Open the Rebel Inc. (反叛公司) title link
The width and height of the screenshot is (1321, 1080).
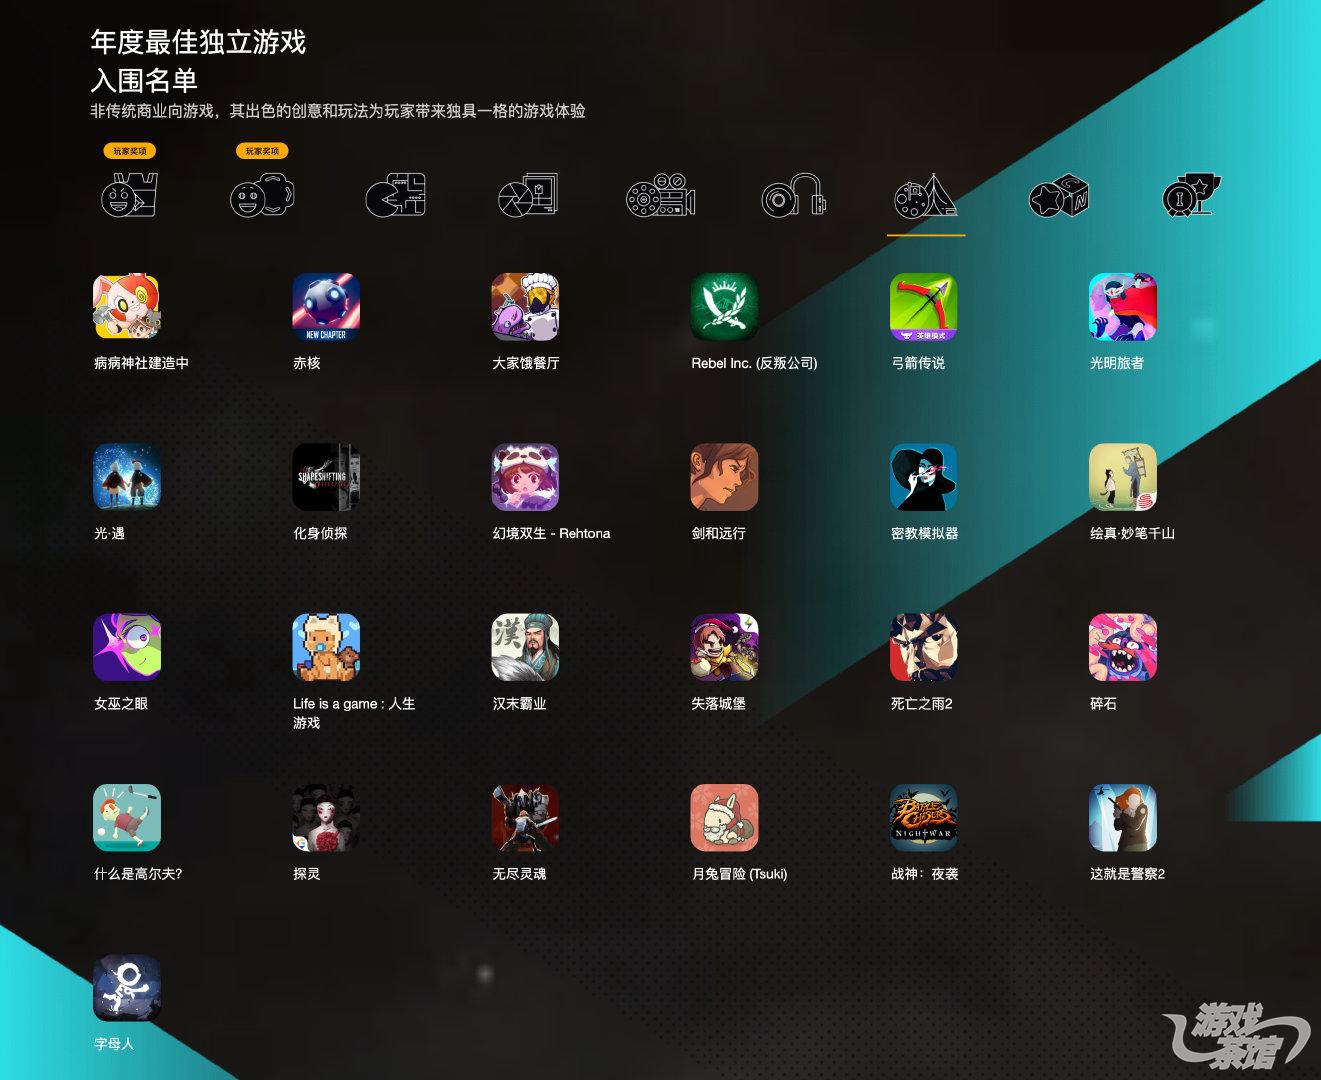754,363
